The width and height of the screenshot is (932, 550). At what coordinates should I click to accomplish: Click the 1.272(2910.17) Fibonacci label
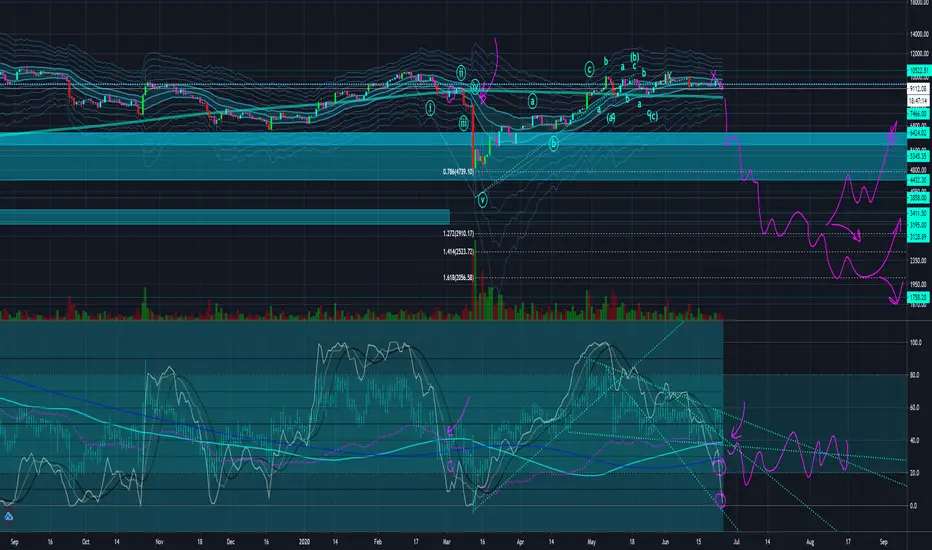[458, 234]
